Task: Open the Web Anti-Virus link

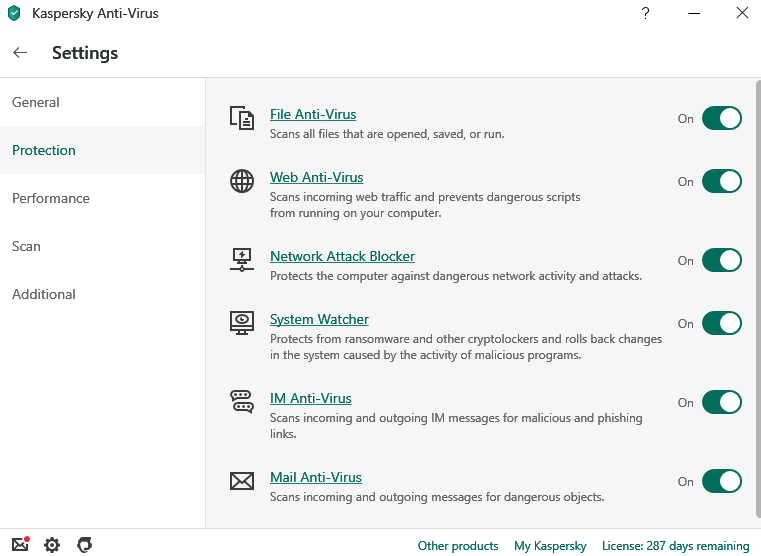Action: (316, 178)
